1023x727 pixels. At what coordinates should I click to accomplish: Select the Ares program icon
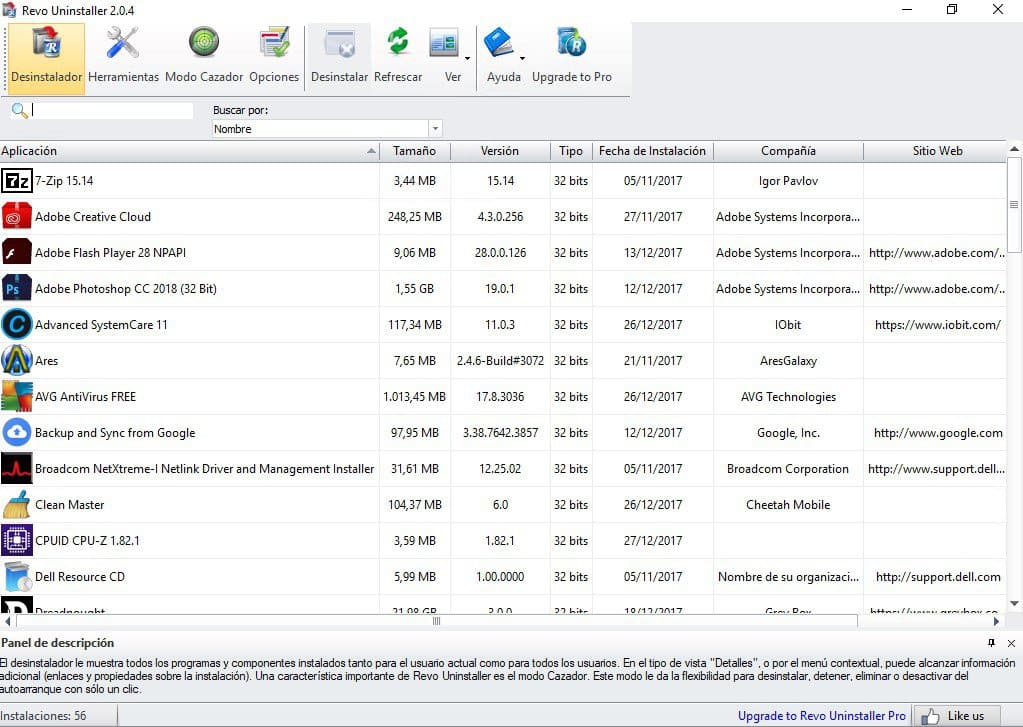coord(16,360)
